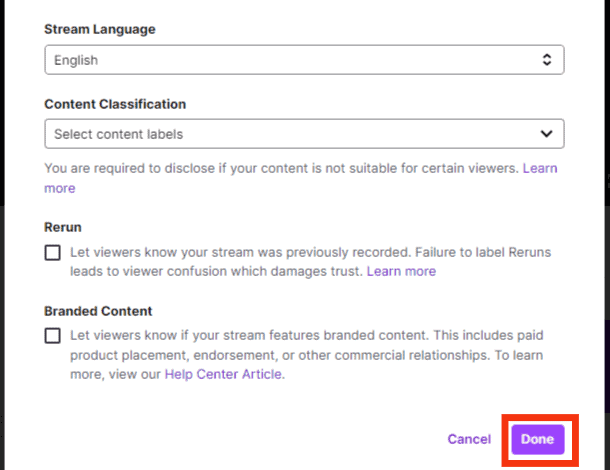The height and width of the screenshot is (470, 610).
Task: Click the 'Select content labels' placeholder
Action: 118,134
